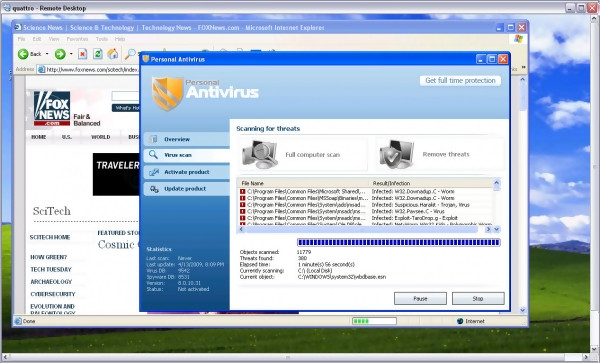Click the Update product sidebar icon
This screenshot has width=600, height=363.
tap(154, 189)
